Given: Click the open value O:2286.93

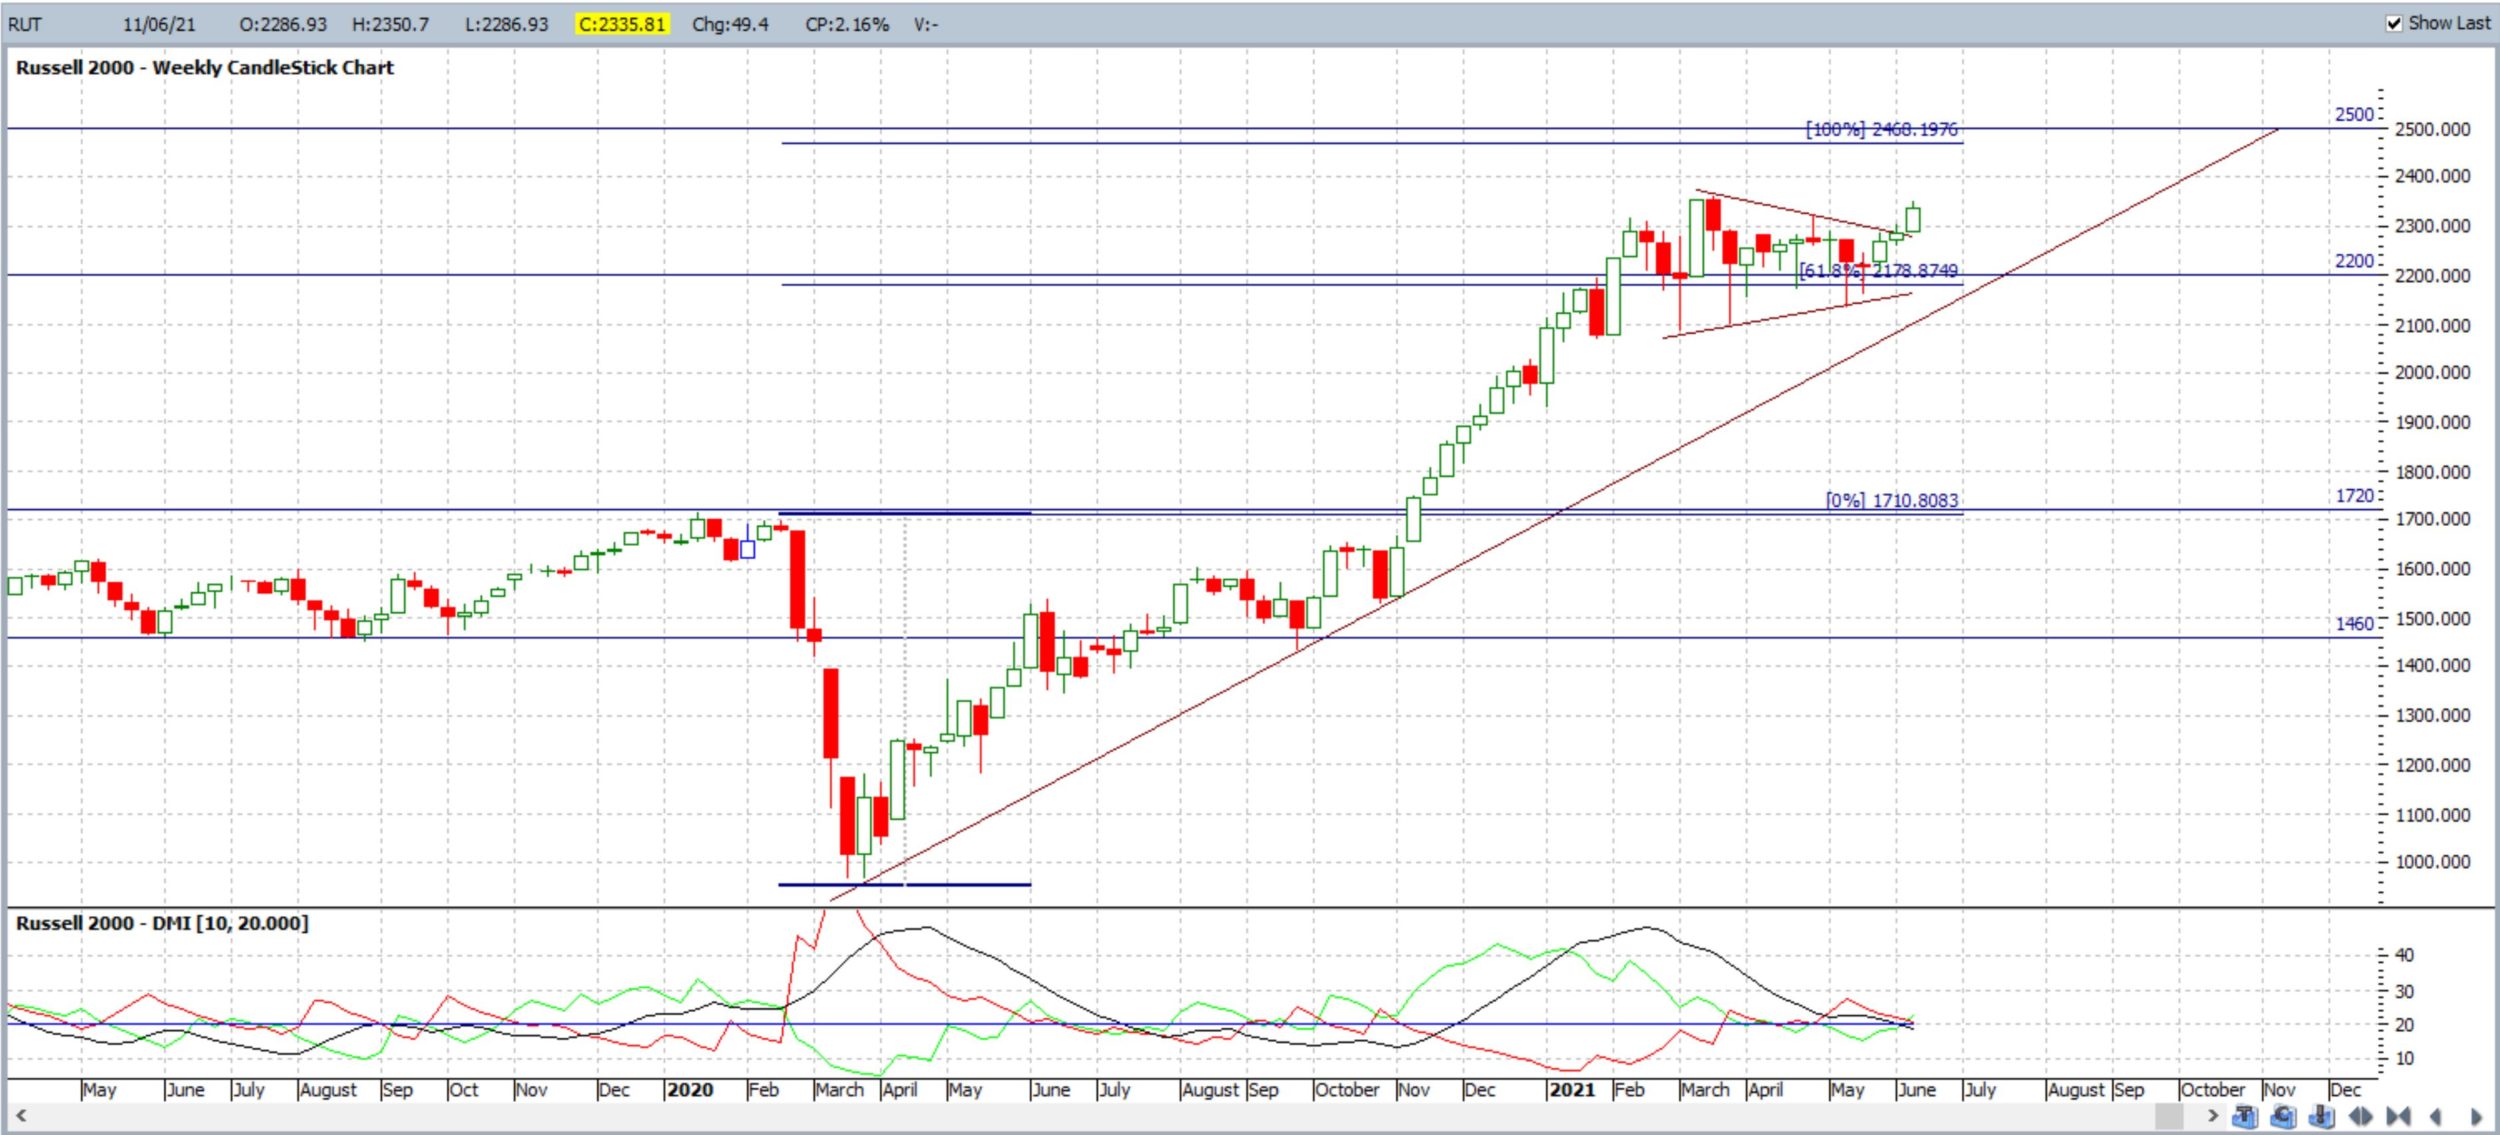Looking at the screenshot, I should [283, 24].
